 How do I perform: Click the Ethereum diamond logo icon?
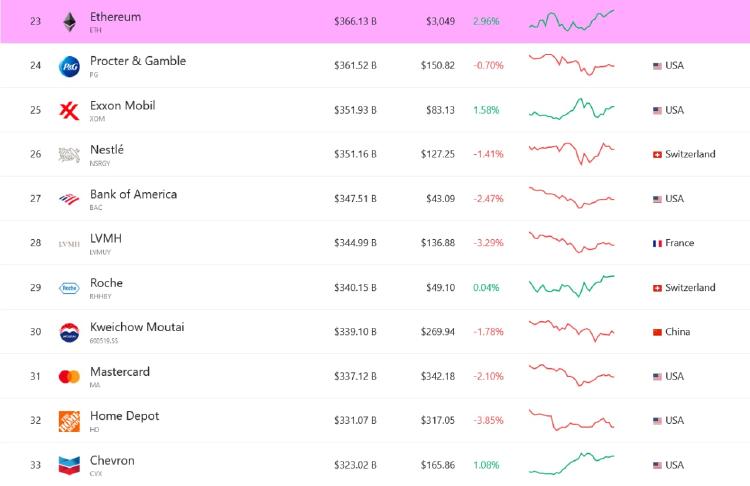click(x=69, y=22)
